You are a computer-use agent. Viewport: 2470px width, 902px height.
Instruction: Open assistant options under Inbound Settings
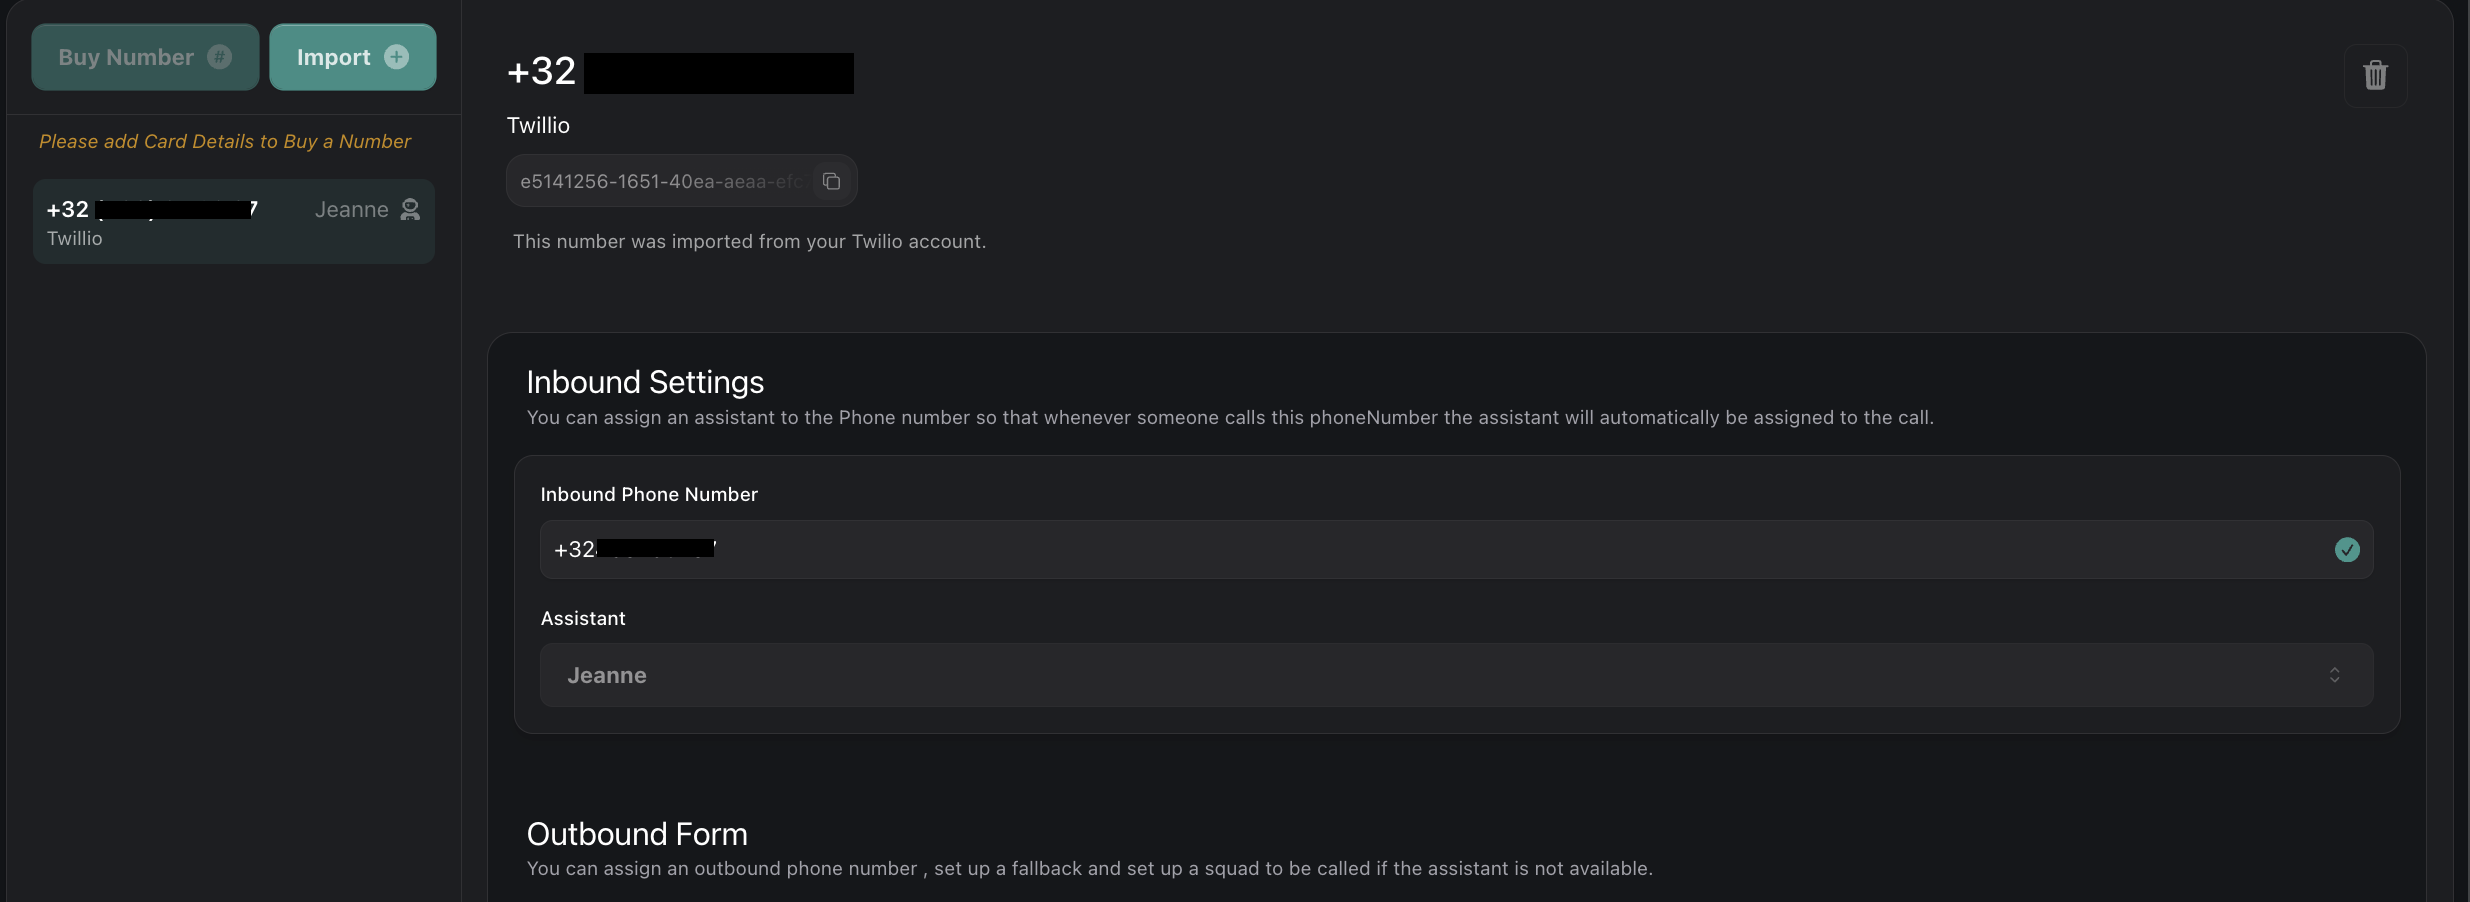[x=1450, y=675]
